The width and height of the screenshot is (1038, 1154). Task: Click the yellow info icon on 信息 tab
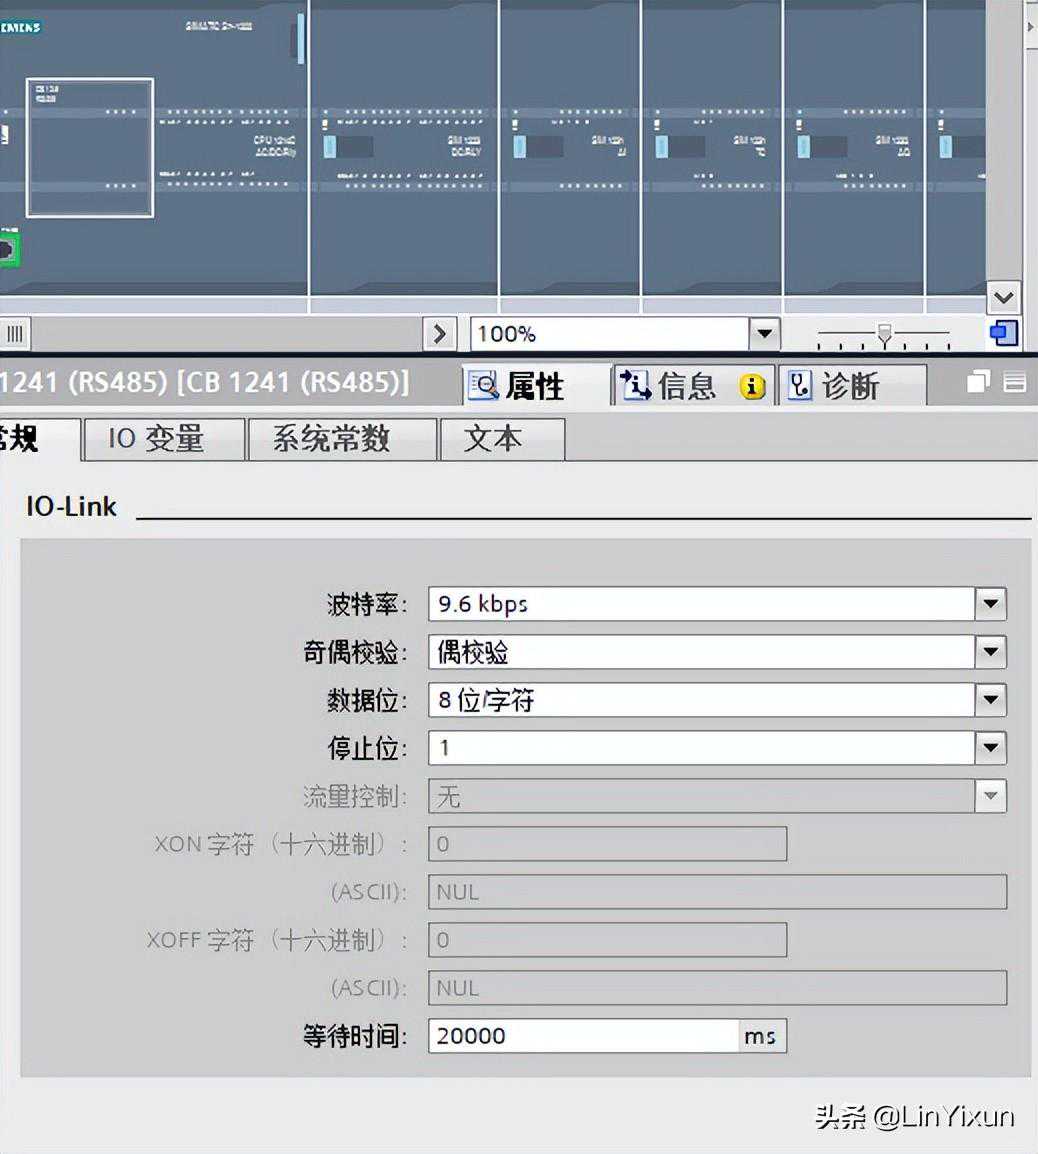point(752,387)
